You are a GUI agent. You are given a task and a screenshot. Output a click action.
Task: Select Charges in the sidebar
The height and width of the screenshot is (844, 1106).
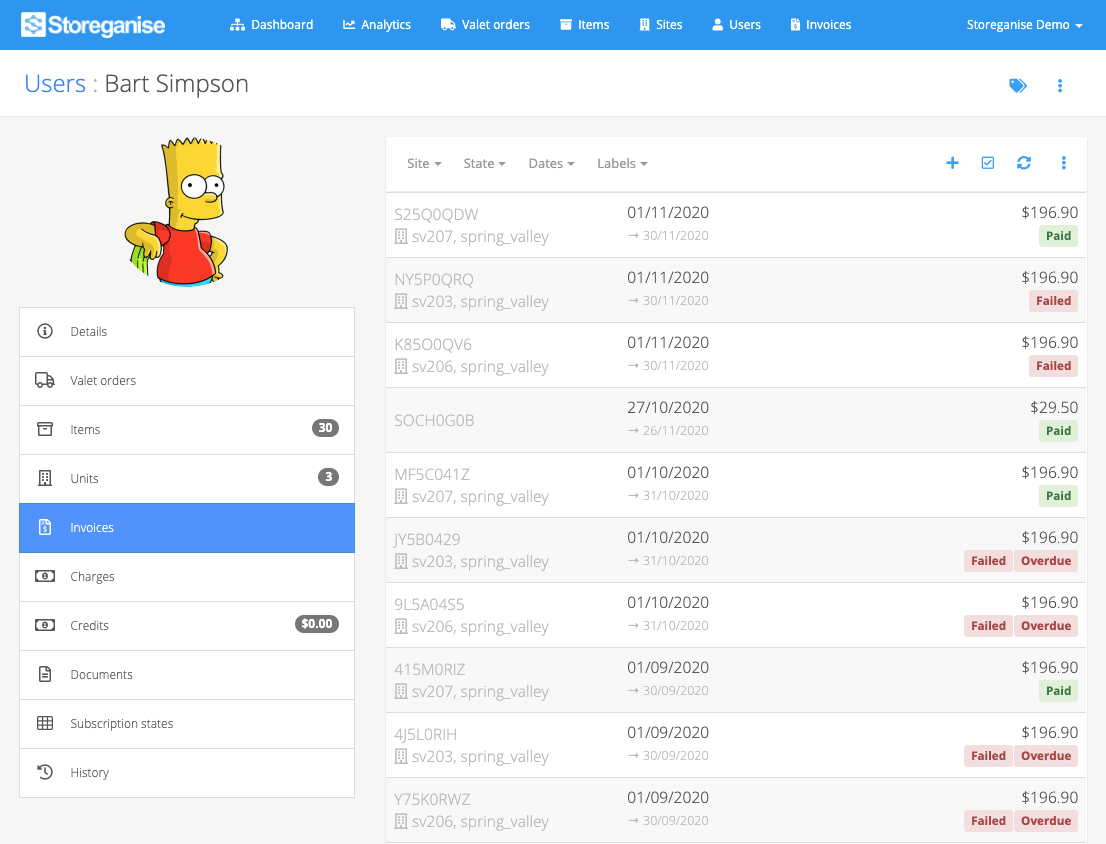(187, 577)
